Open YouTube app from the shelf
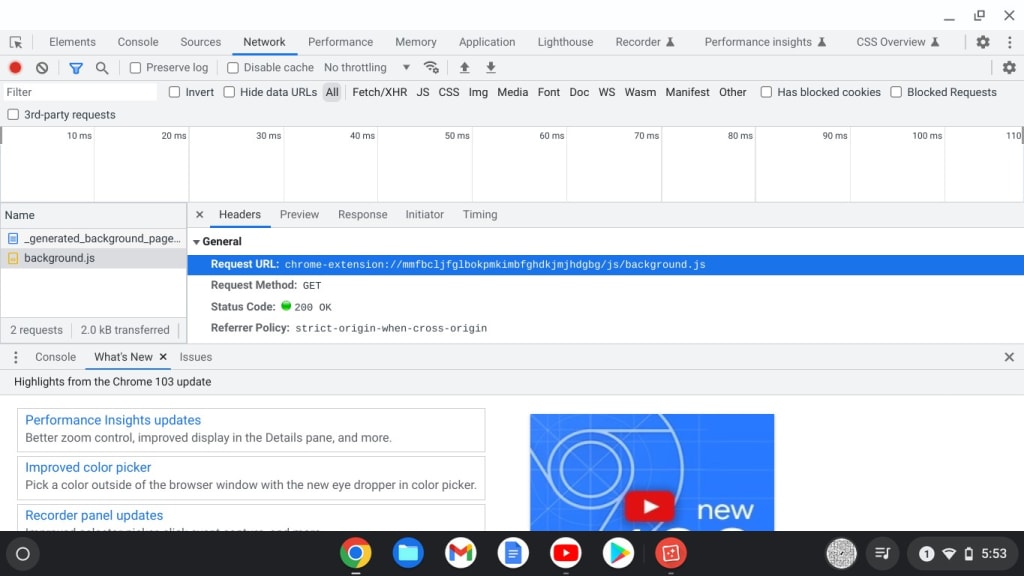Viewport: 1024px width, 576px height. [566, 553]
